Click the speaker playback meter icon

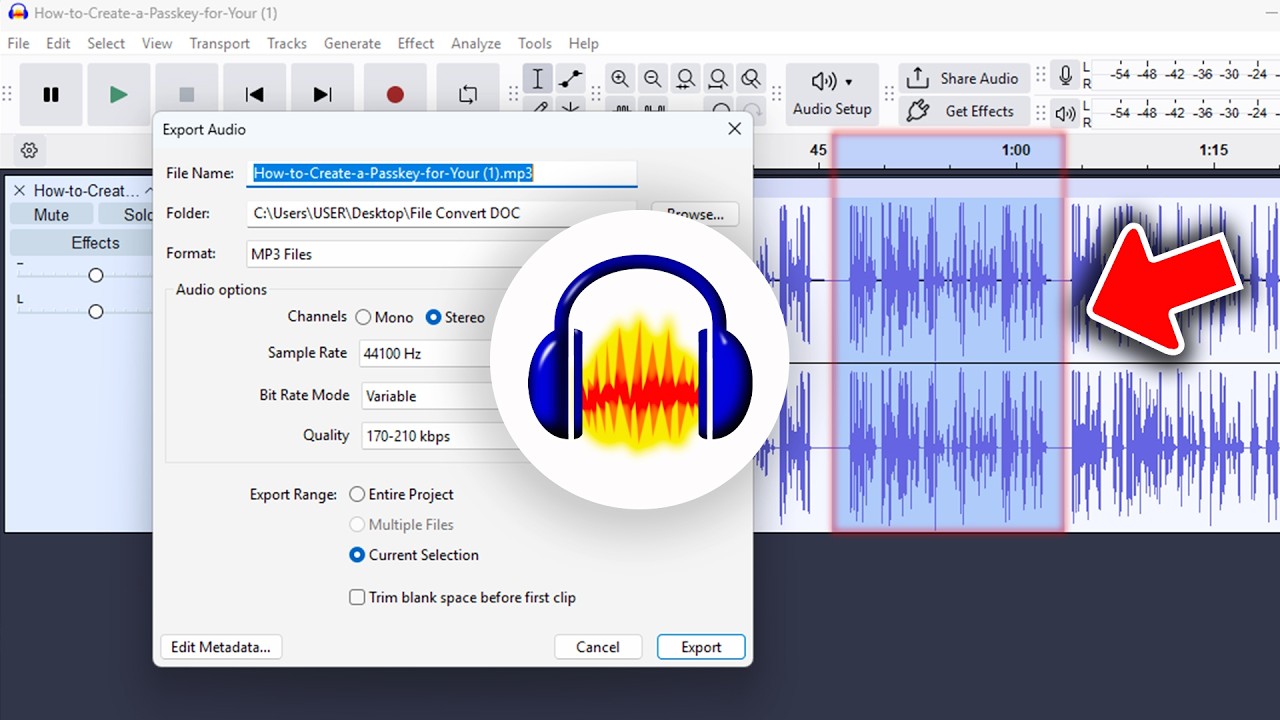click(x=1066, y=113)
